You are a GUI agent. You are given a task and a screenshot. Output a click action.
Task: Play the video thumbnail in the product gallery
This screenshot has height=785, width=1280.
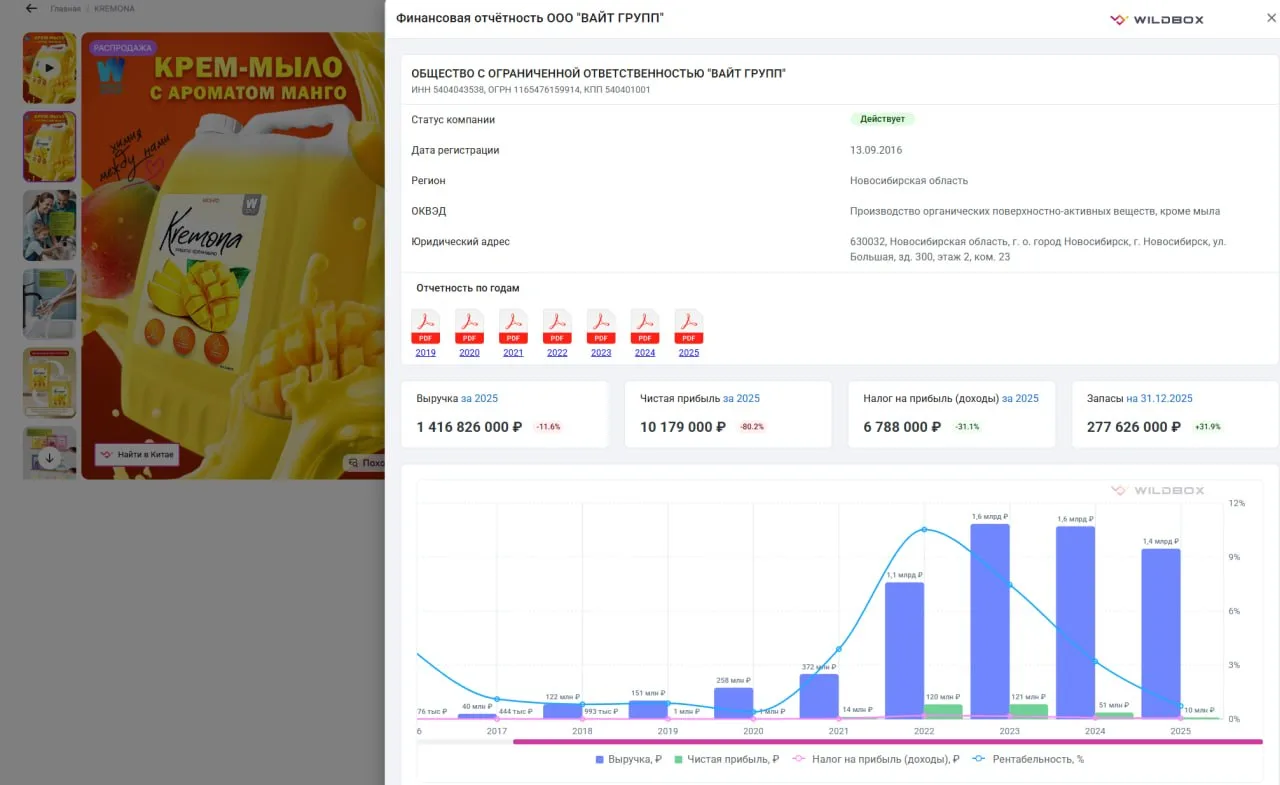point(49,68)
